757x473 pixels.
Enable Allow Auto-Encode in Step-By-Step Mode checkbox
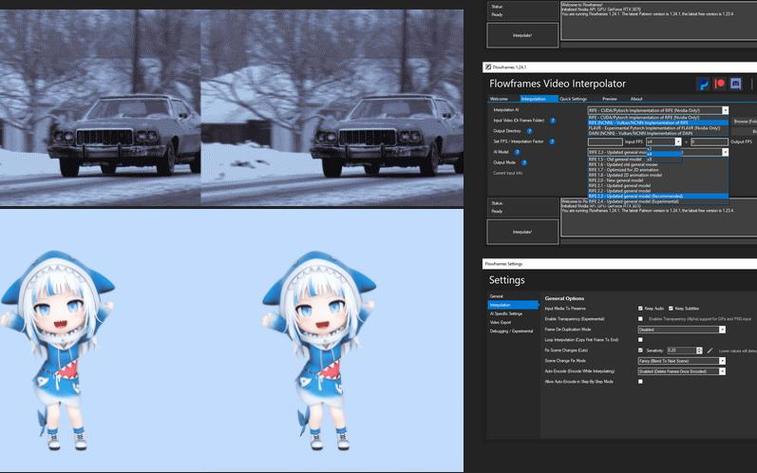(640, 382)
